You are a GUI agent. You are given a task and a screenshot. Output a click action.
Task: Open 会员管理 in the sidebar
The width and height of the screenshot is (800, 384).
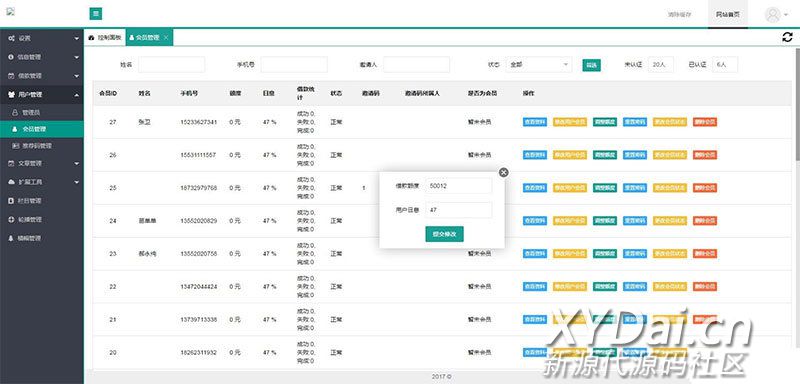[42, 129]
